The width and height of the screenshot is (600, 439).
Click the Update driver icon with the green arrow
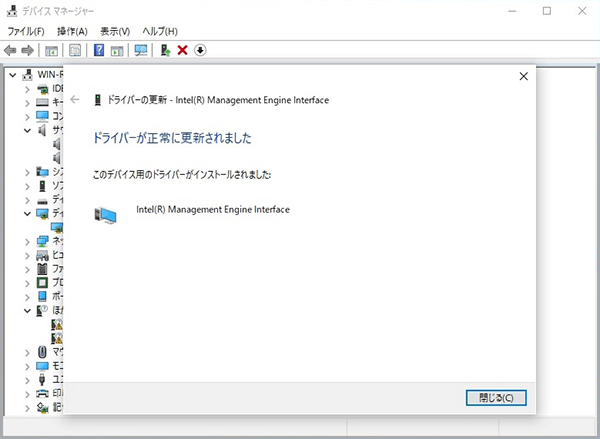click(x=165, y=50)
